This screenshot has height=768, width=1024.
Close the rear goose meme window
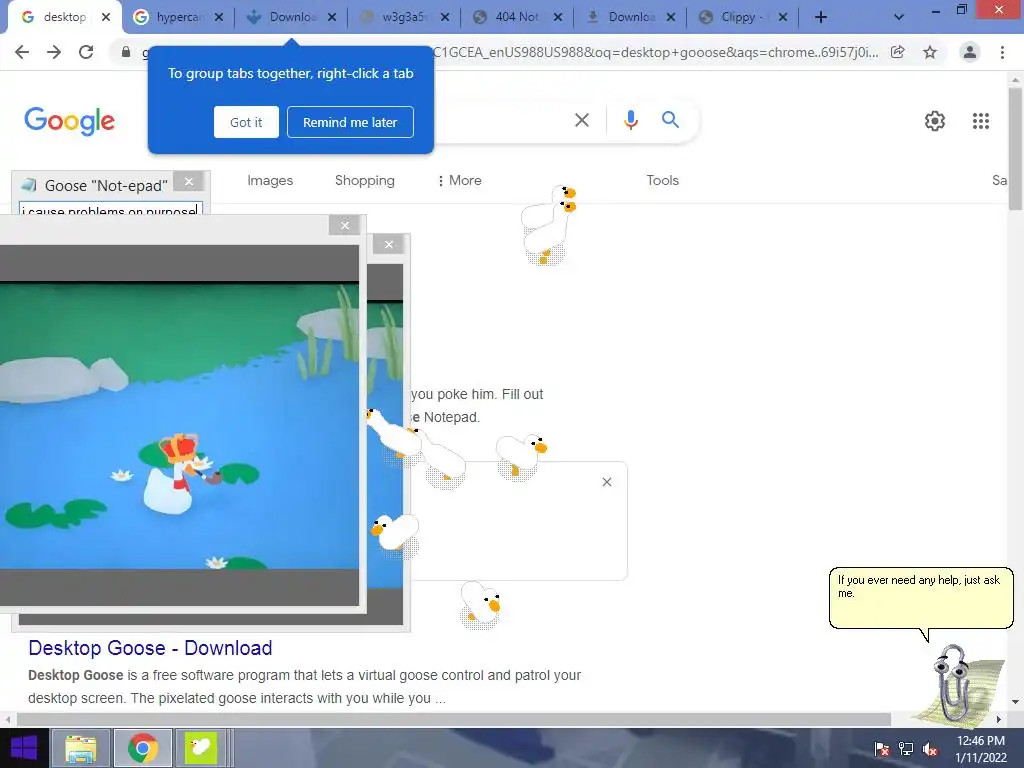click(389, 244)
